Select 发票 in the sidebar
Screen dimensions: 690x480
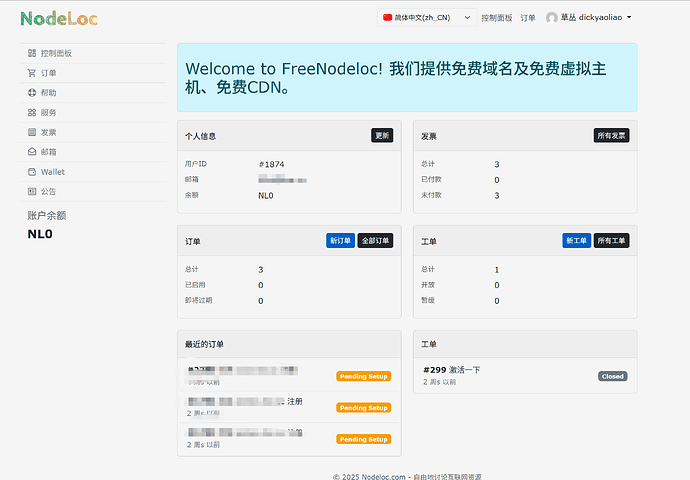(x=92, y=132)
